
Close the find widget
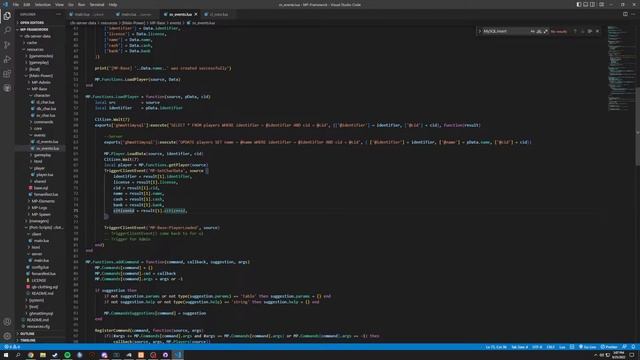pyautogui.click(x=598, y=31)
